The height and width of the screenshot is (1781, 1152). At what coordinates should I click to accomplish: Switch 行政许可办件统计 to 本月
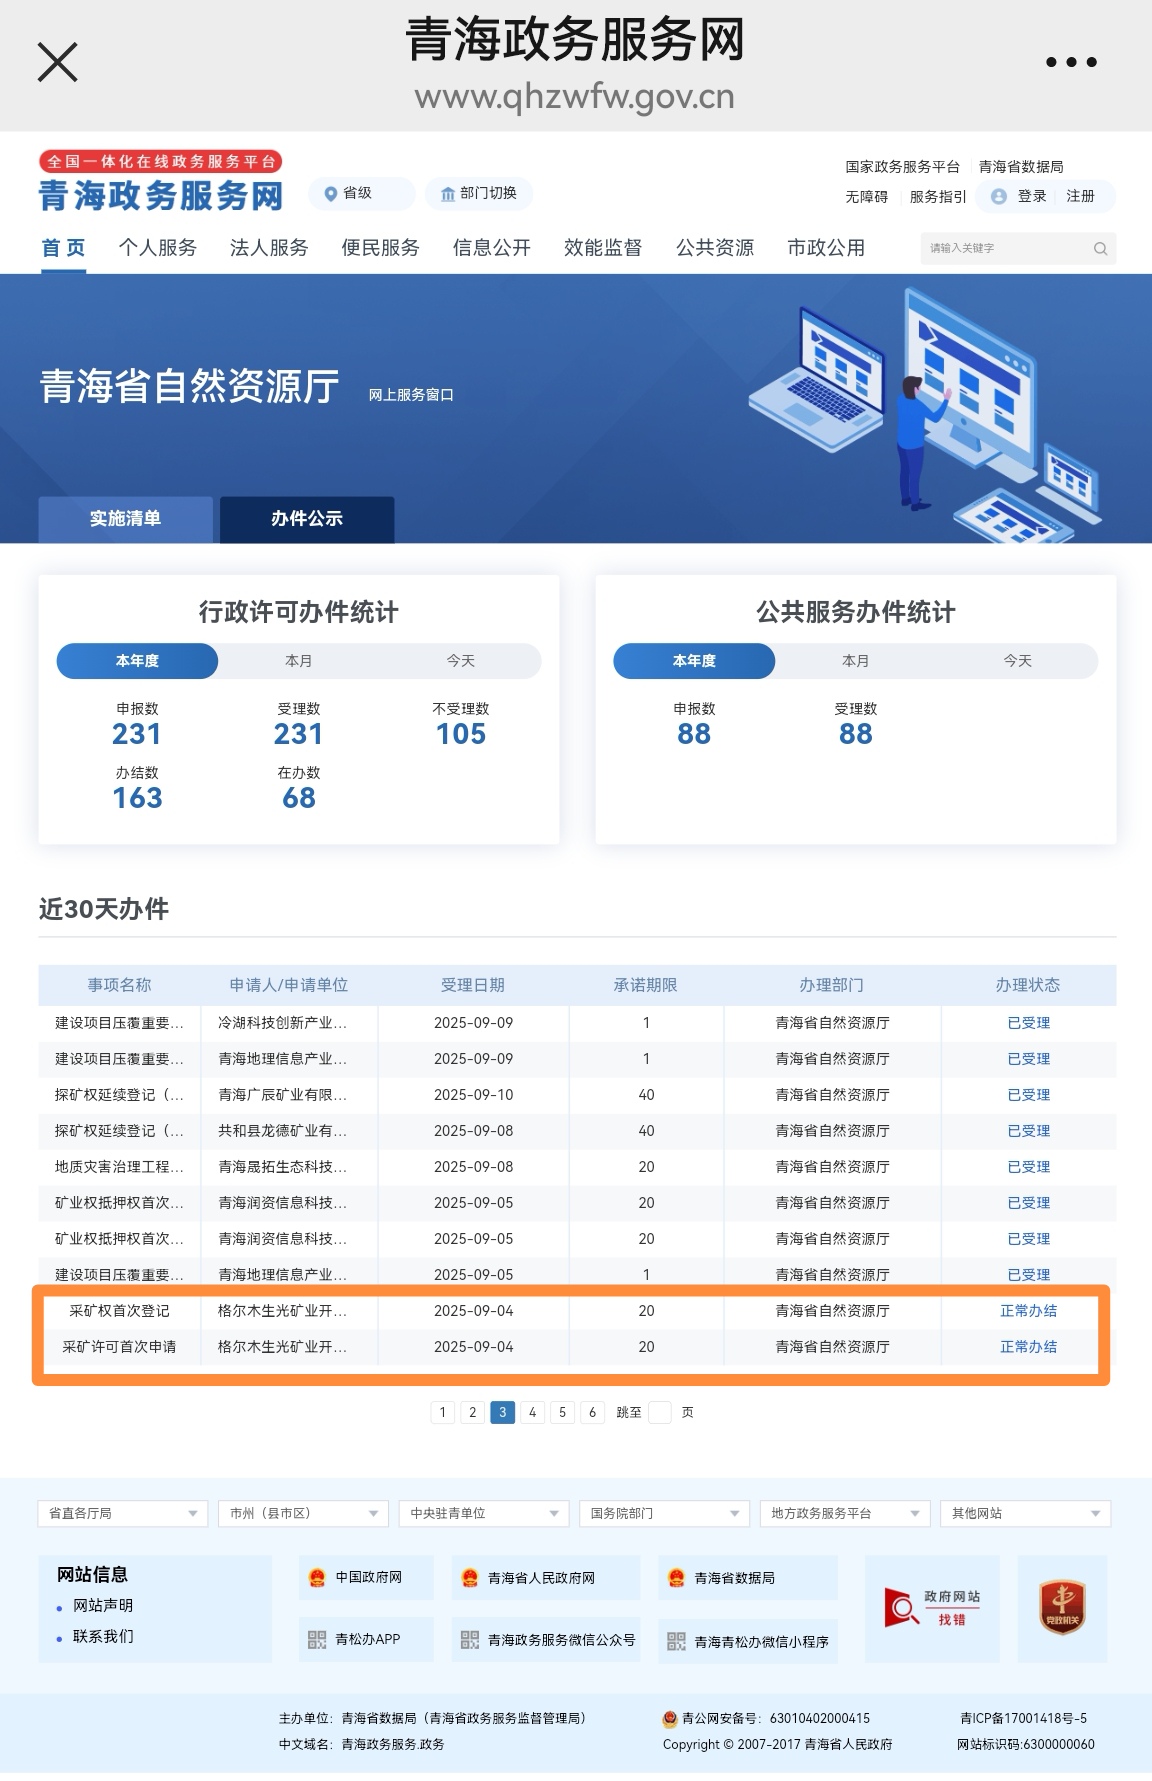[298, 661]
